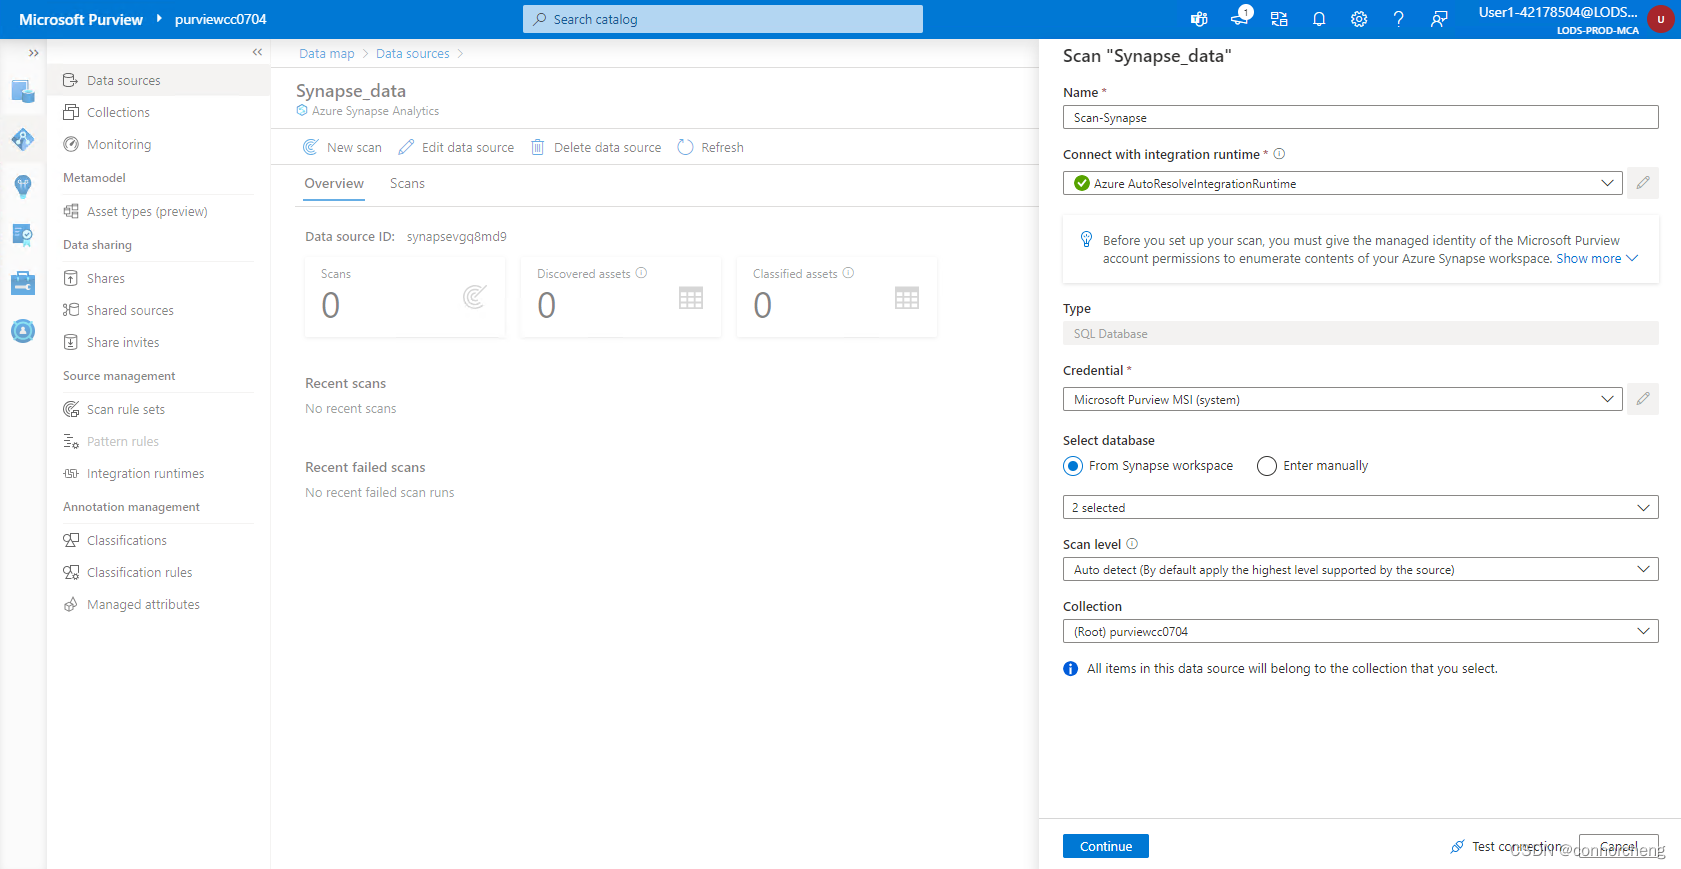Click the help question mark icon
The image size is (1681, 869).
tap(1399, 19)
